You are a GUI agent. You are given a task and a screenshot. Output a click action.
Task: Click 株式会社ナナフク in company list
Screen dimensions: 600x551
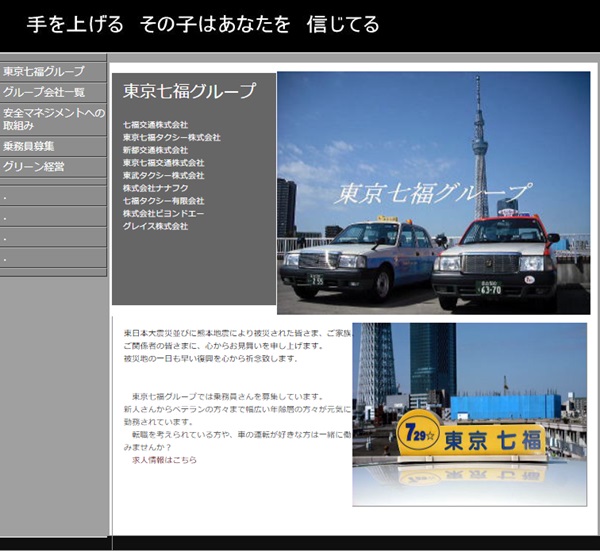[155, 188]
